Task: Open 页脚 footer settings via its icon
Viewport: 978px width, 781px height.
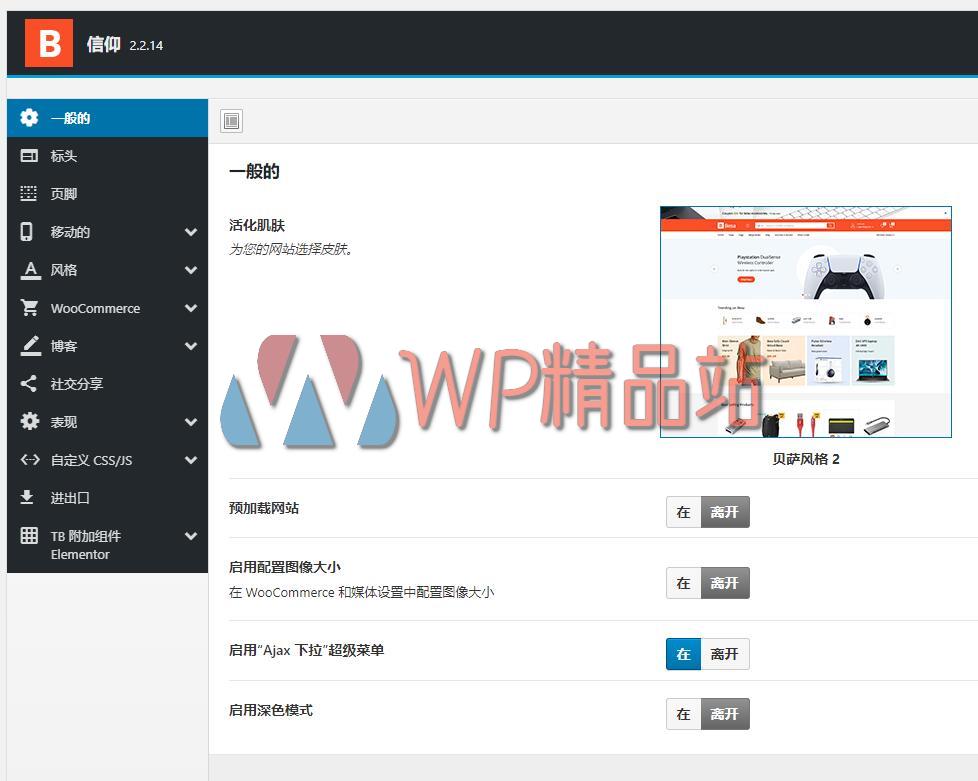Action: [29, 193]
